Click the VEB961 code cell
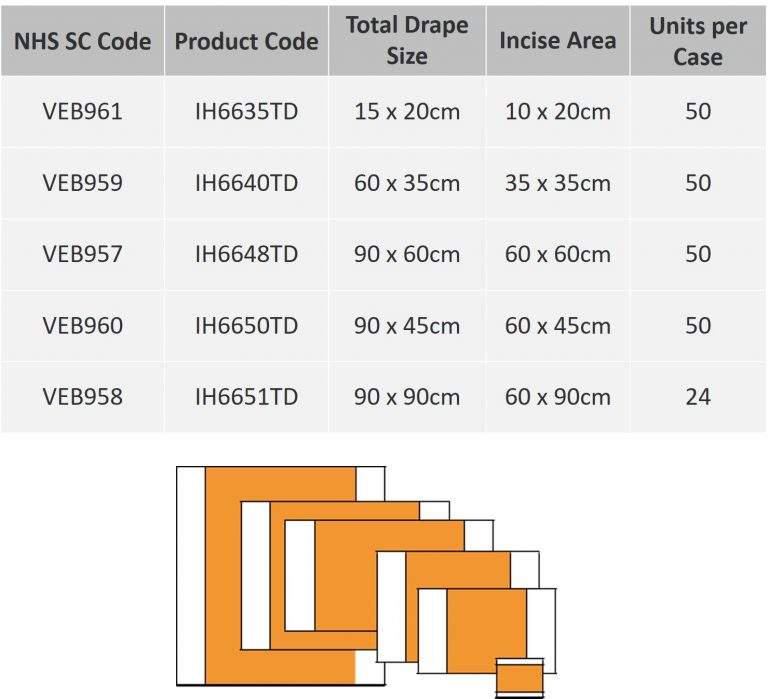The width and height of the screenshot is (768, 699). pos(82,111)
